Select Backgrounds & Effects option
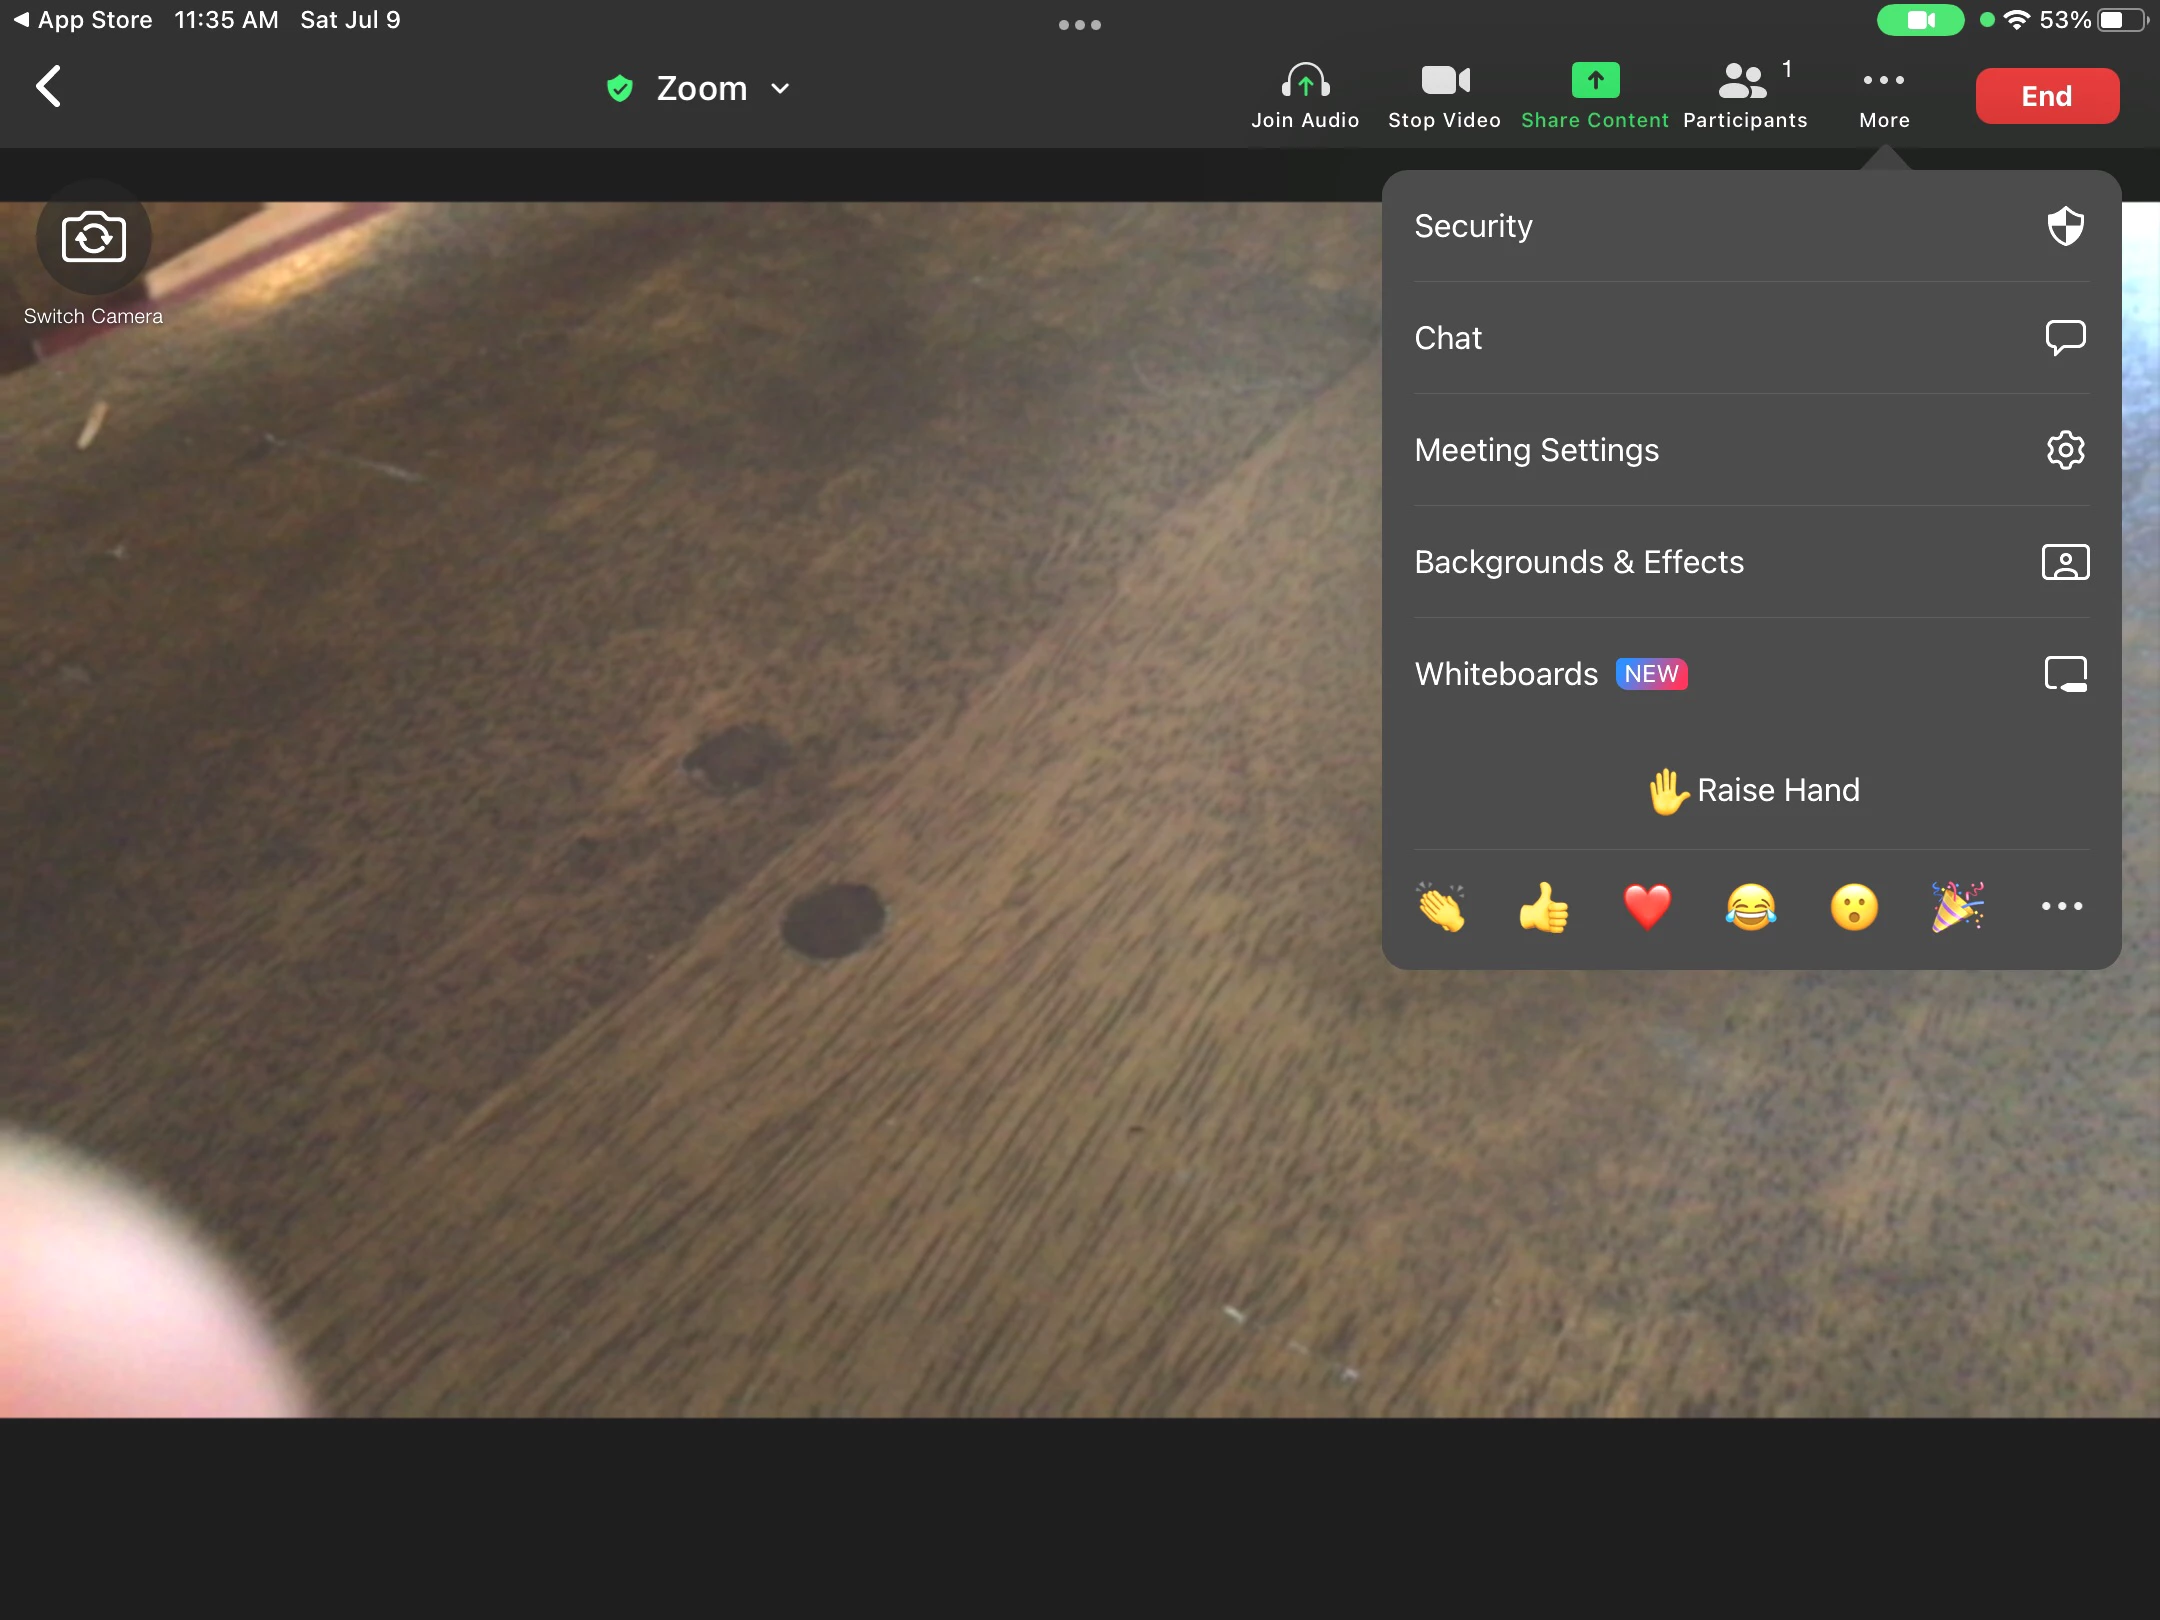This screenshot has width=2160, height=1620. tap(1750, 562)
